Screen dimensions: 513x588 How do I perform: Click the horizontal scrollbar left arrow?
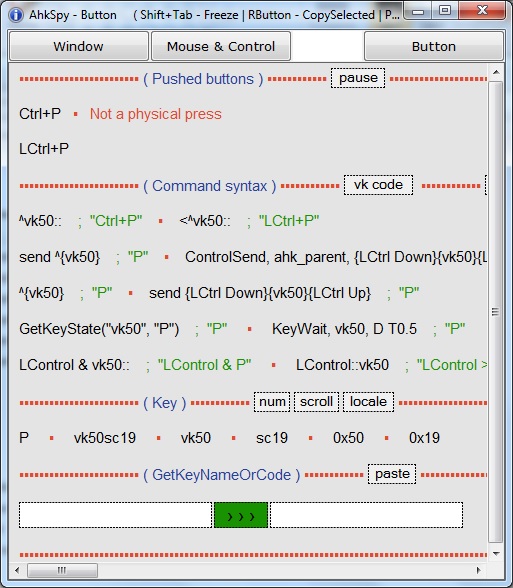click(17, 570)
